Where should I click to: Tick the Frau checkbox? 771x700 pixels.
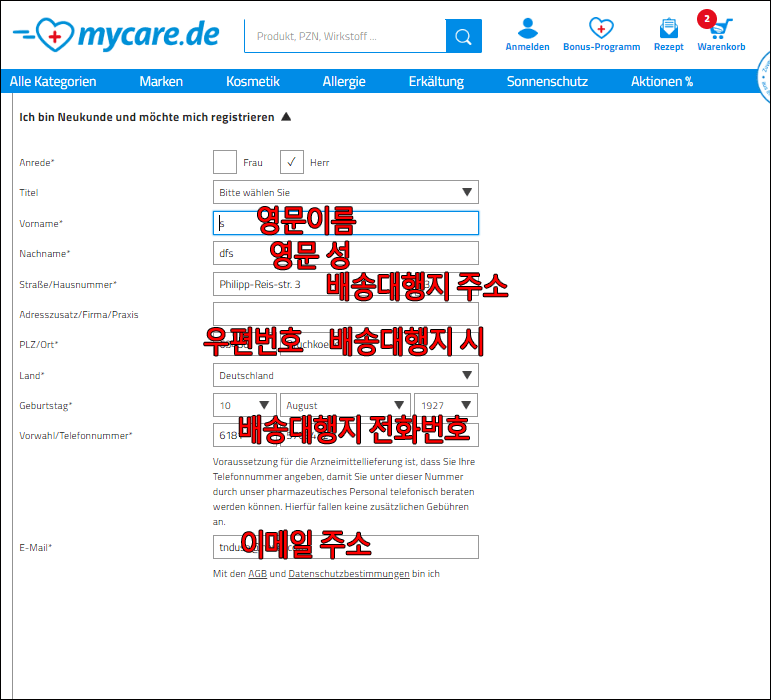225,162
